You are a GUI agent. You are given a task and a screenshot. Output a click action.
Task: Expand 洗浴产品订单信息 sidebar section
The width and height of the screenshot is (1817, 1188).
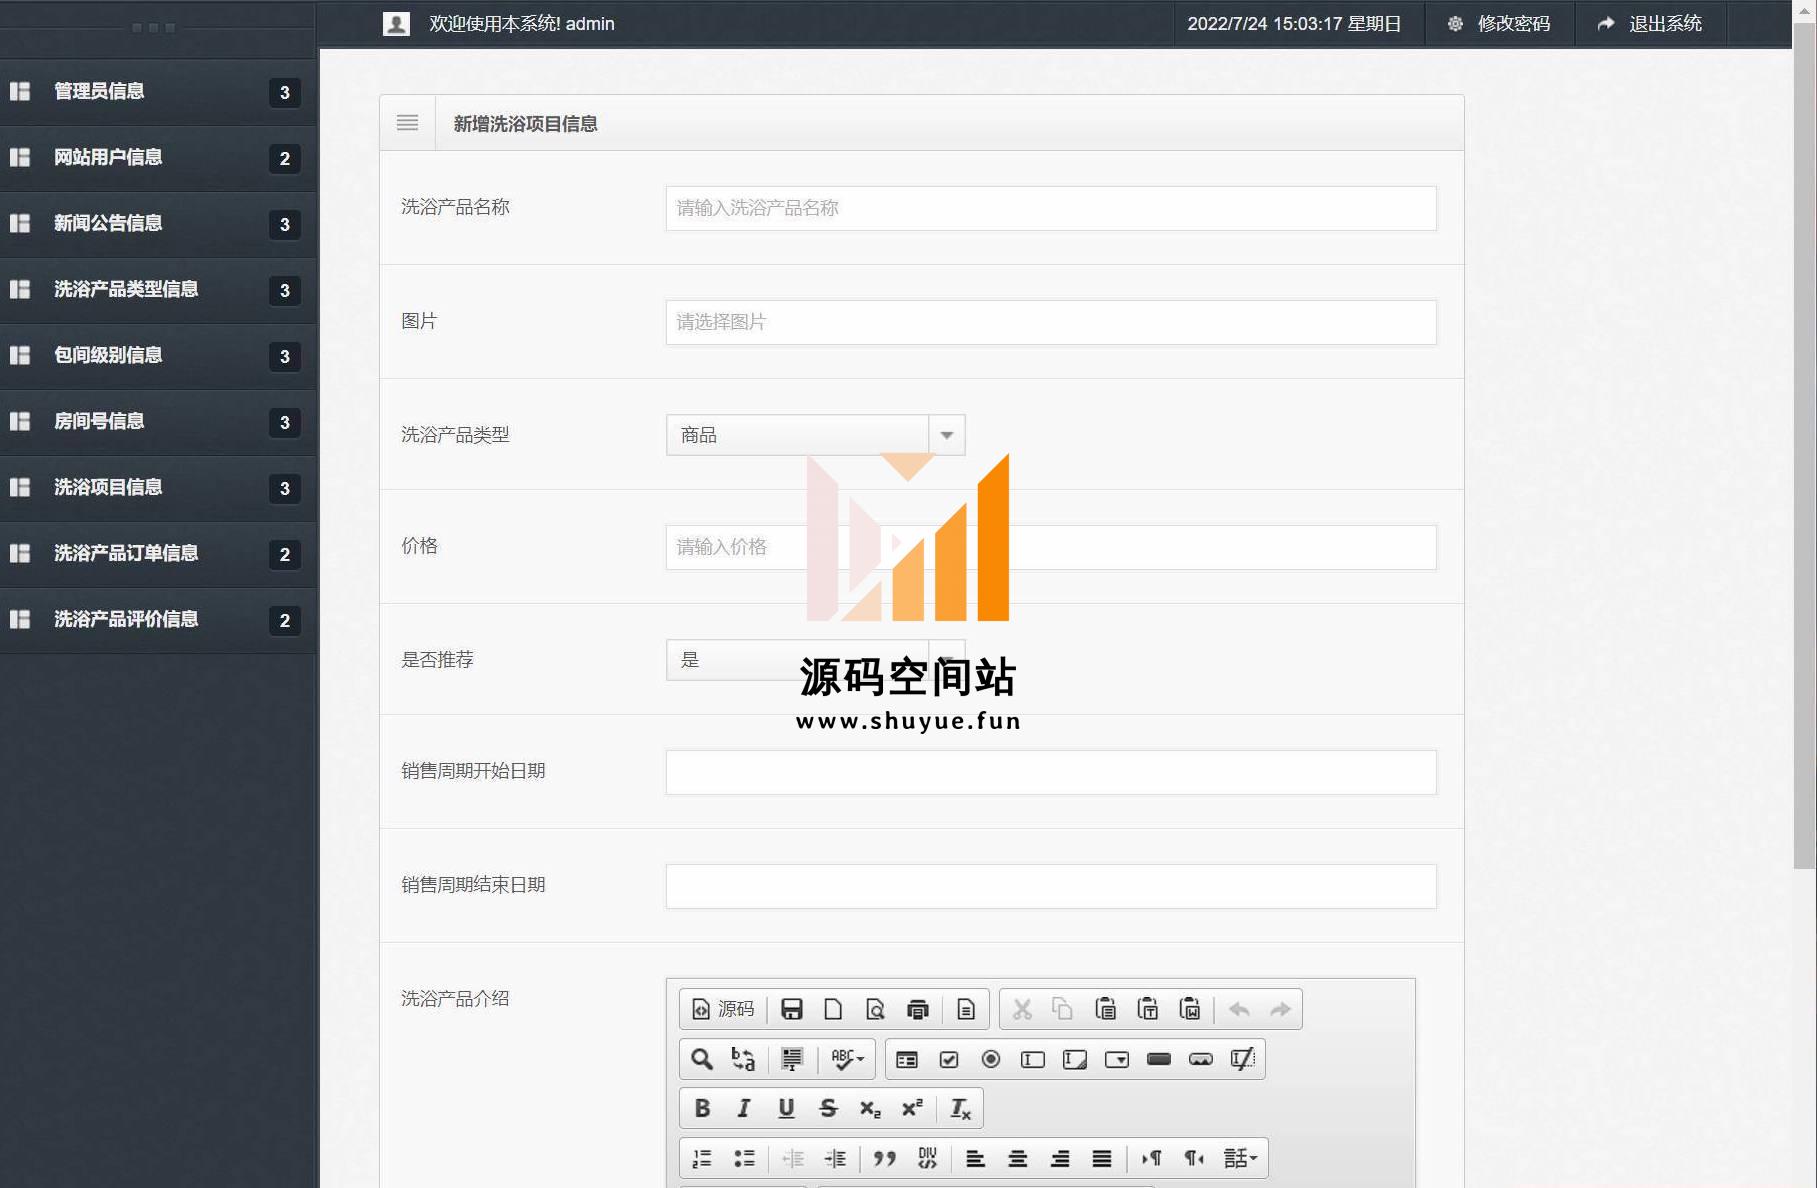pos(158,554)
